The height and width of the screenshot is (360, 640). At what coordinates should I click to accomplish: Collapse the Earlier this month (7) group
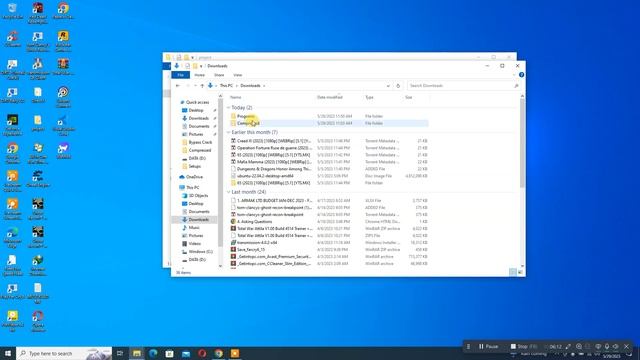point(229,132)
